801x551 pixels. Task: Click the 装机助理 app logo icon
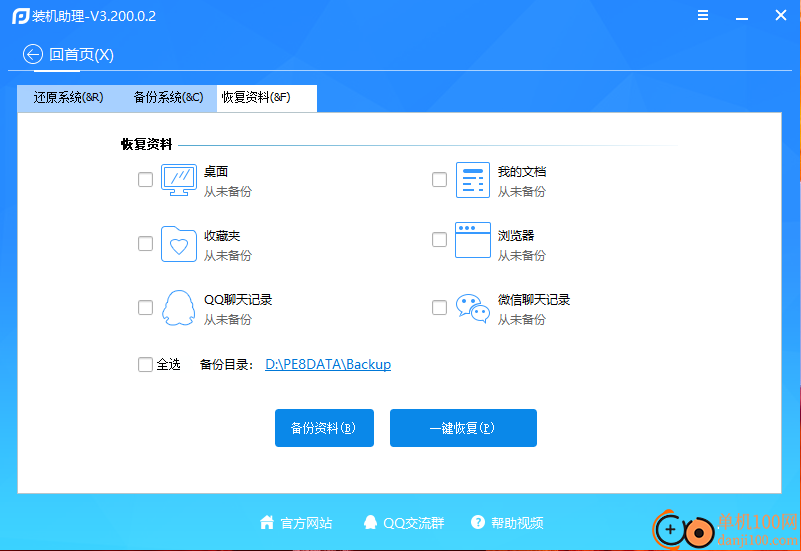[21, 16]
